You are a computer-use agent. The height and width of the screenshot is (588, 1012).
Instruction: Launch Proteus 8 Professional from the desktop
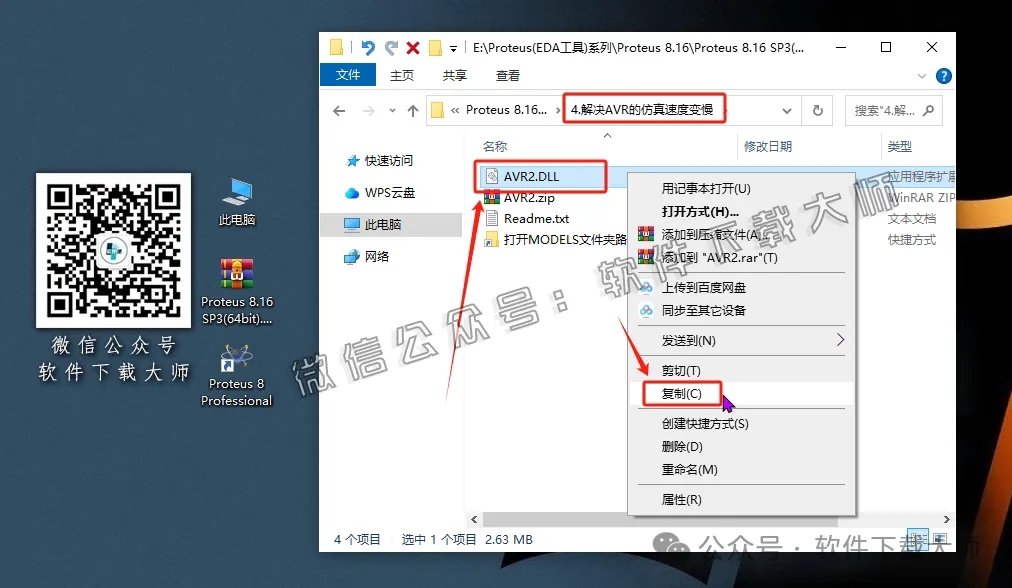pyautogui.click(x=236, y=356)
